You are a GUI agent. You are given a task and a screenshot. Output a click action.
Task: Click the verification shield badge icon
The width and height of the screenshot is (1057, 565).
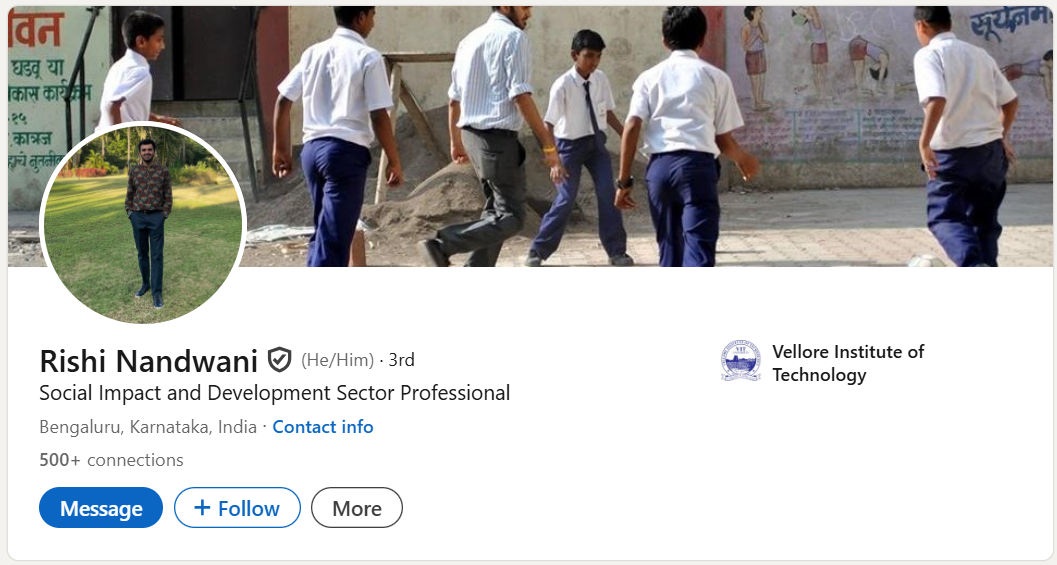[280, 360]
